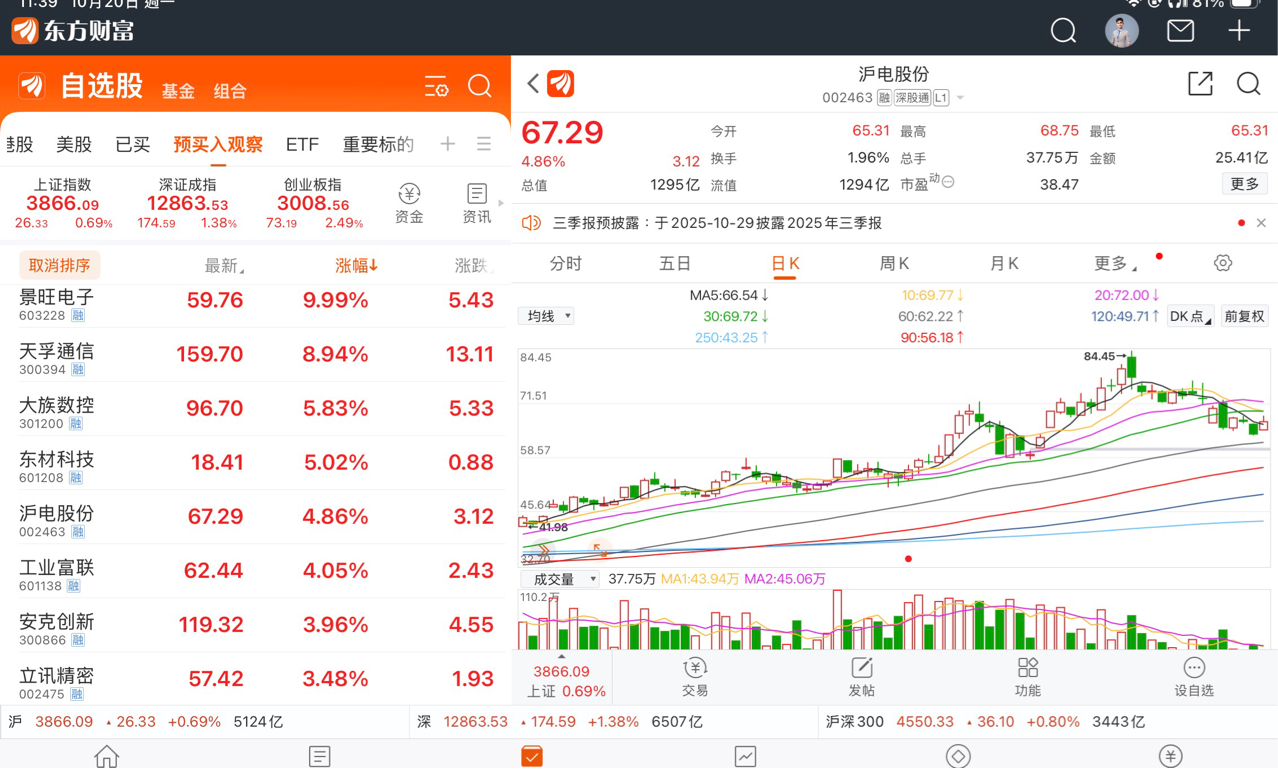Tap the announcement speaker icon
This screenshot has width=1278, height=769.
531,223
